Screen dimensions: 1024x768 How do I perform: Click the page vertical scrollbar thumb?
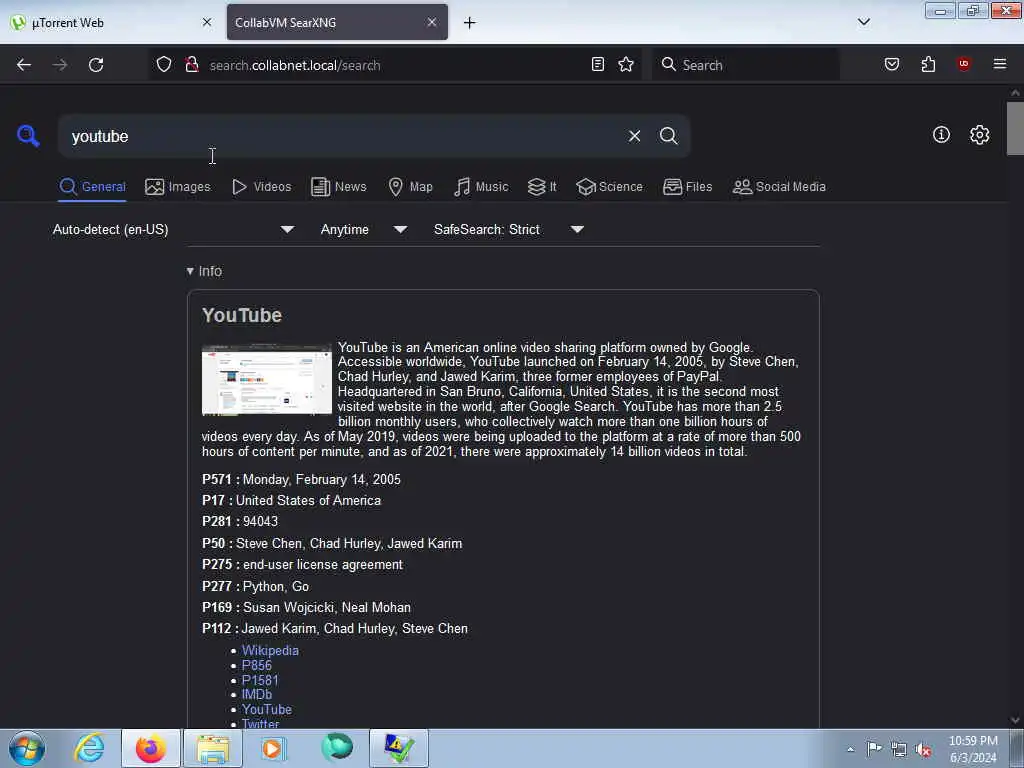click(1015, 128)
